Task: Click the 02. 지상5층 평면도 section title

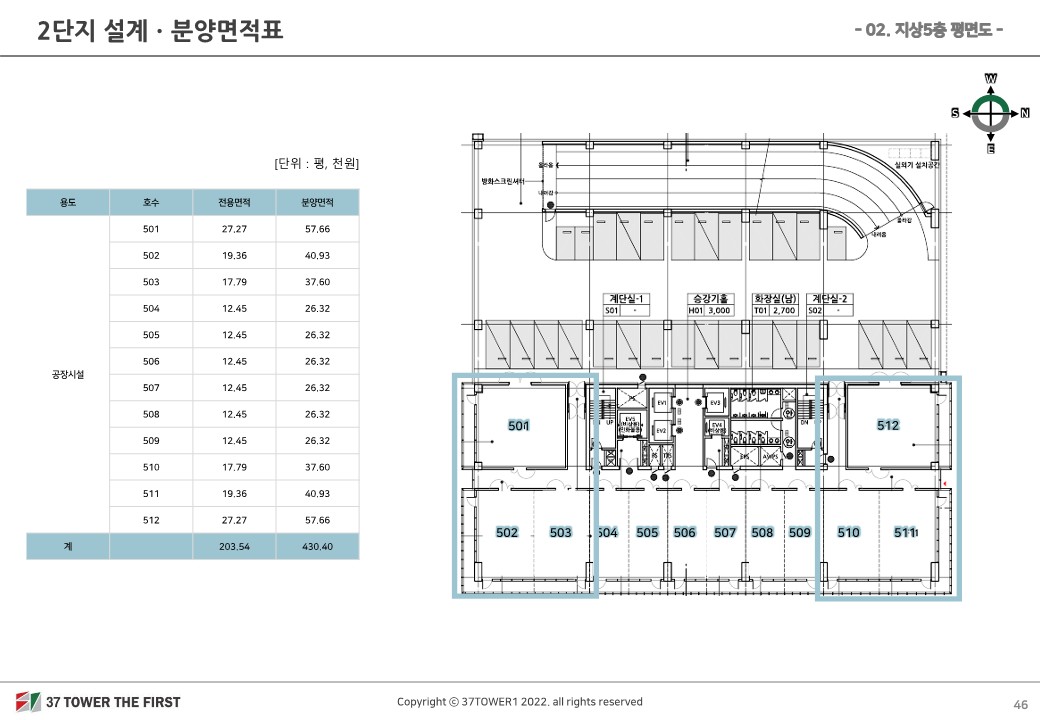Action: click(930, 29)
